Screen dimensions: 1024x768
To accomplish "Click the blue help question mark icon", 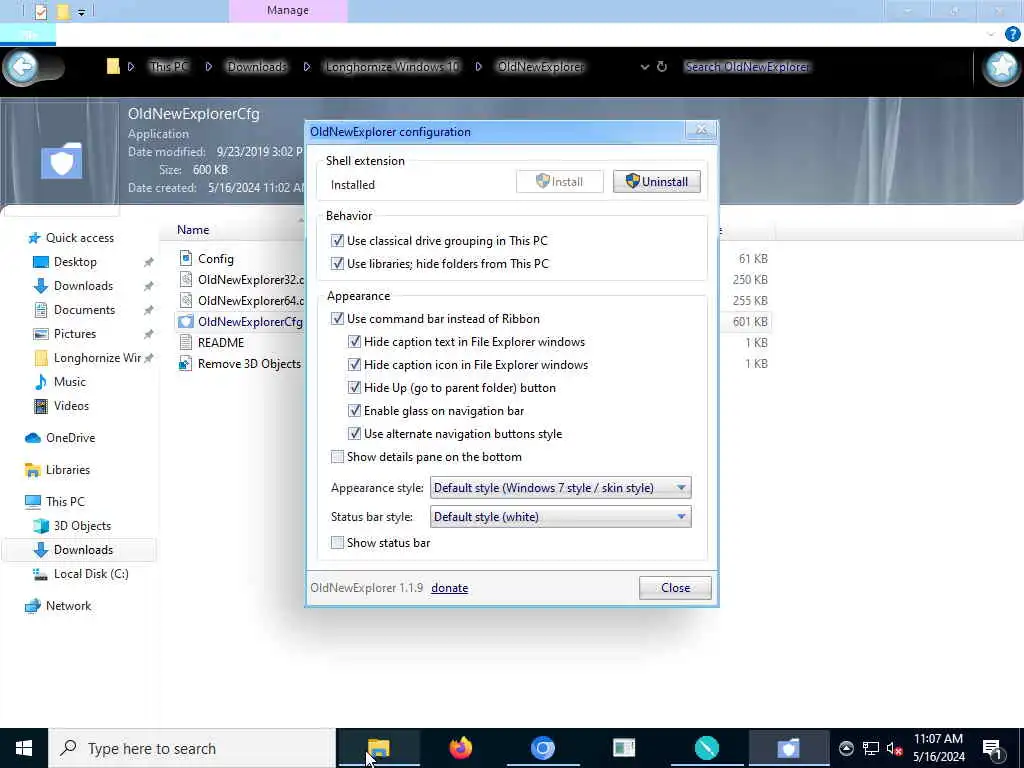I will 1012,34.
